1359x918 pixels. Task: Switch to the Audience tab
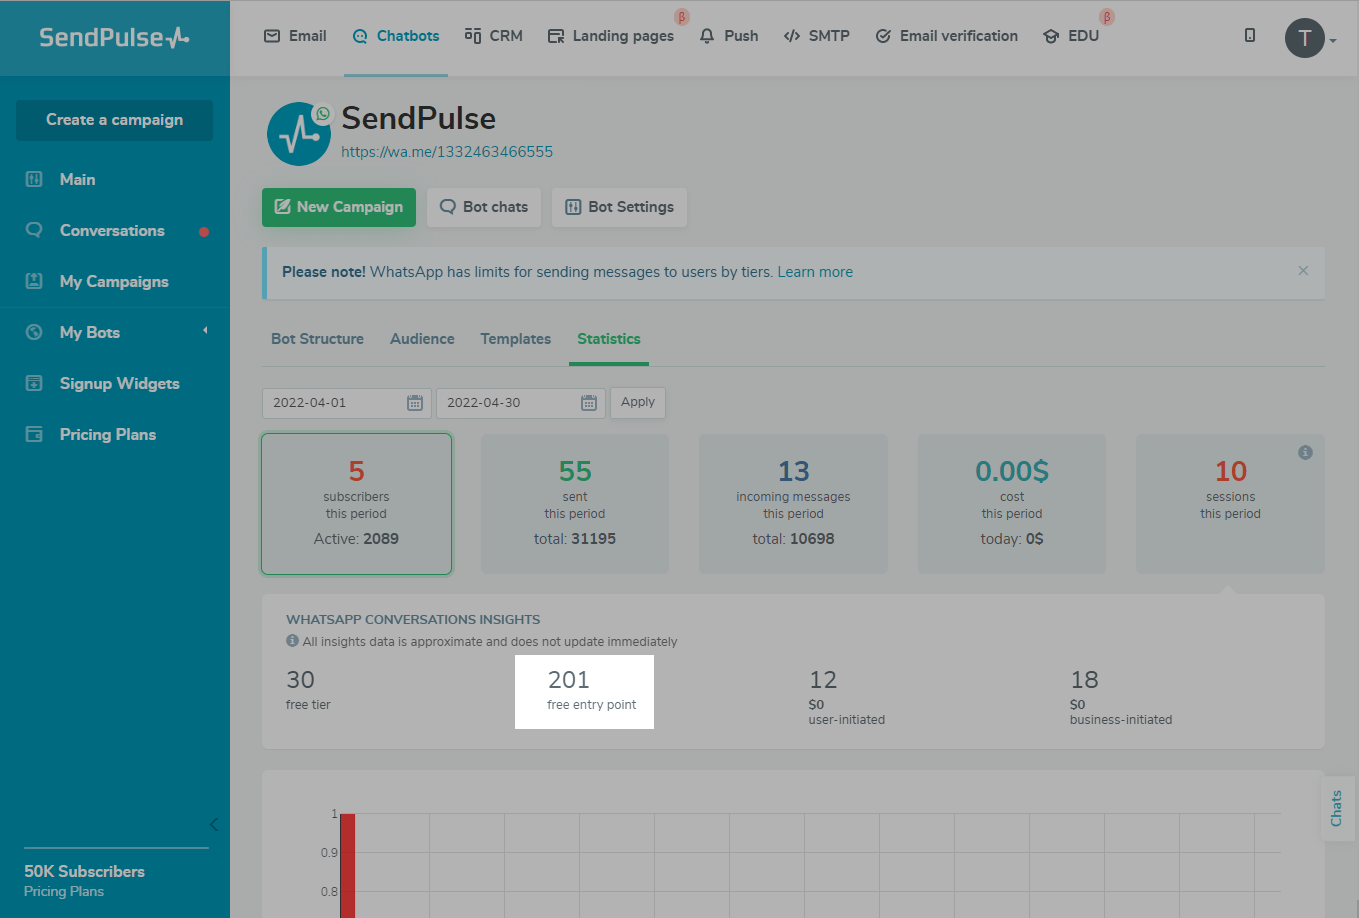[422, 339]
